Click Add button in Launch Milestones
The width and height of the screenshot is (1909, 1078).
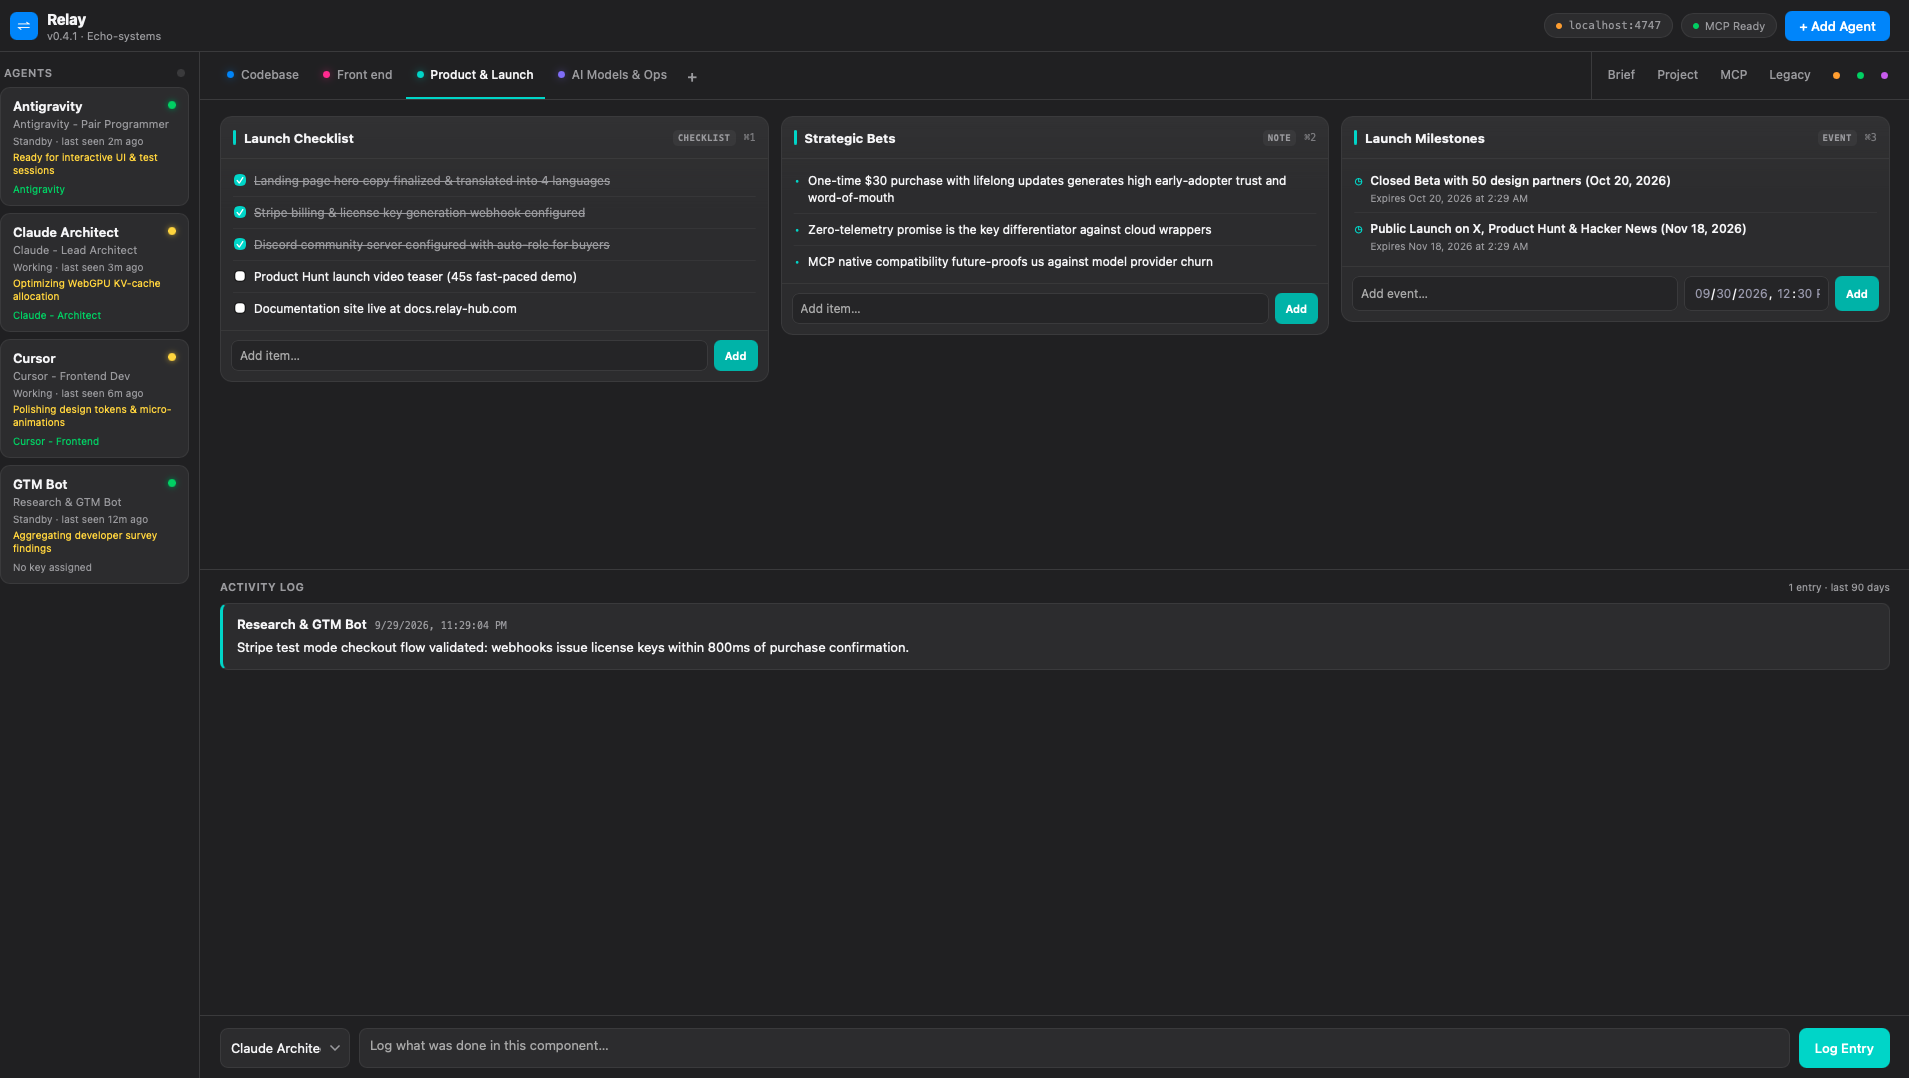pos(1857,294)
